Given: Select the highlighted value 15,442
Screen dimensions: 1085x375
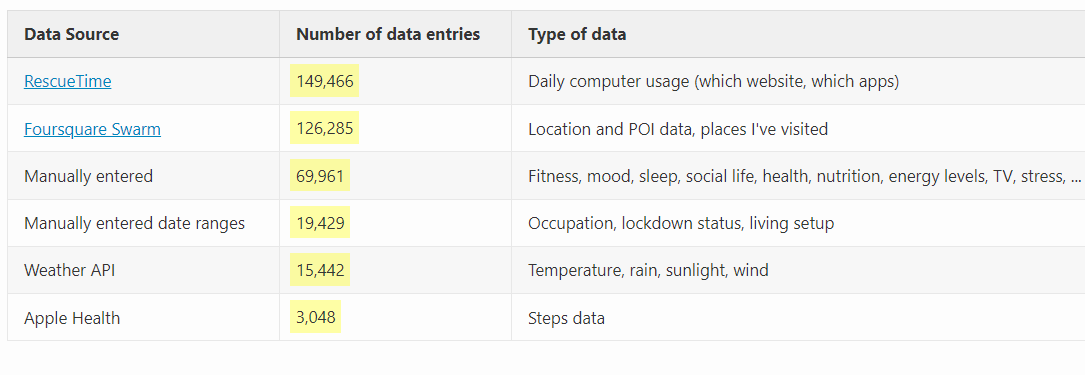Looking at the screenshot, I should pyautogui.click(x=320, y=271).
